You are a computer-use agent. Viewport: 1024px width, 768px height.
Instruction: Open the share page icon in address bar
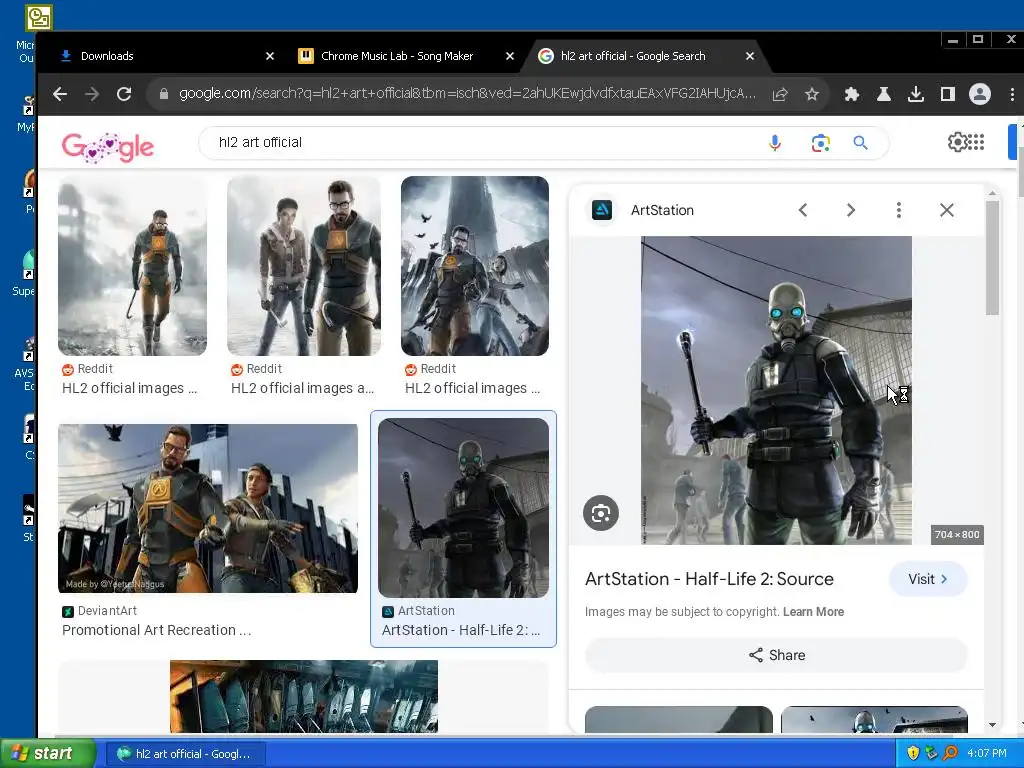click(x=780, y=94)
